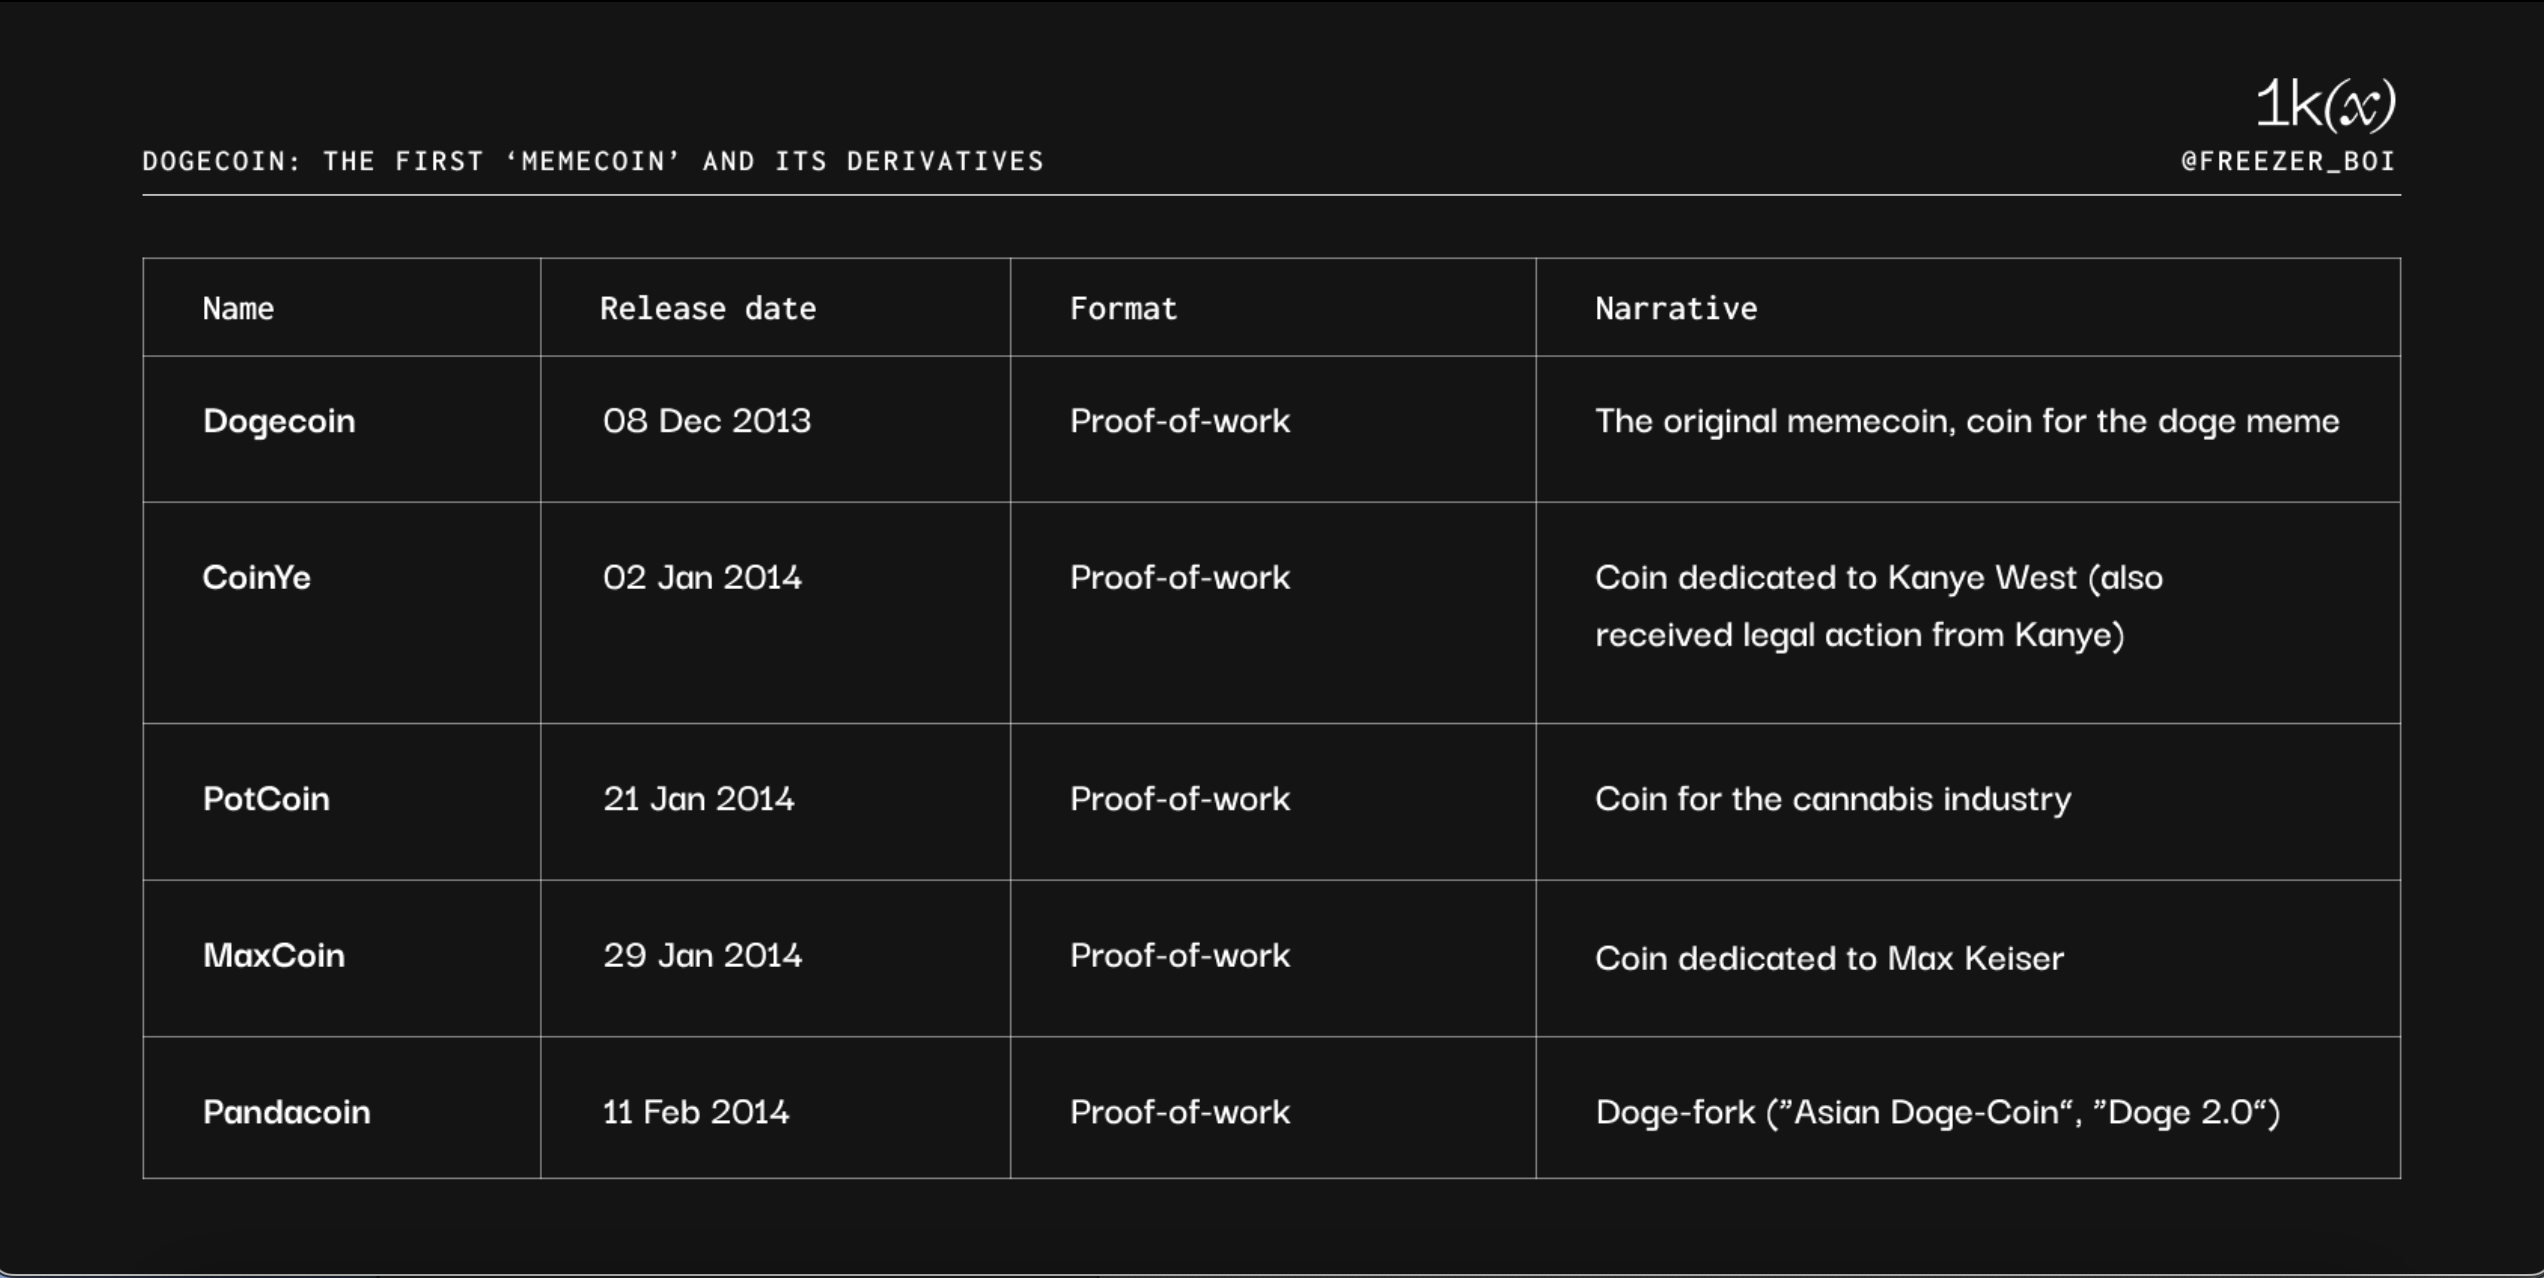2544x1278 pixels.
Task: Click the CoinYe name cell
Action: (257, 578)
